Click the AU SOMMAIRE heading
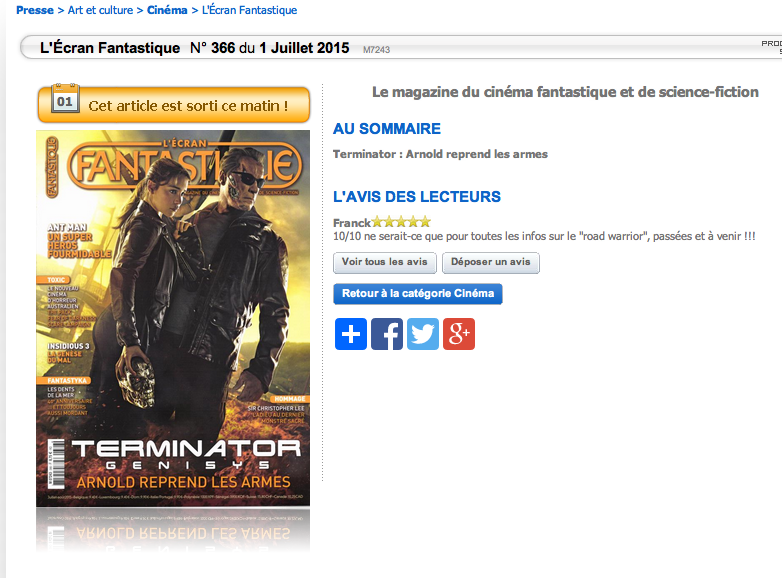The width and height of the screenshot is (782, 578). 387,129
